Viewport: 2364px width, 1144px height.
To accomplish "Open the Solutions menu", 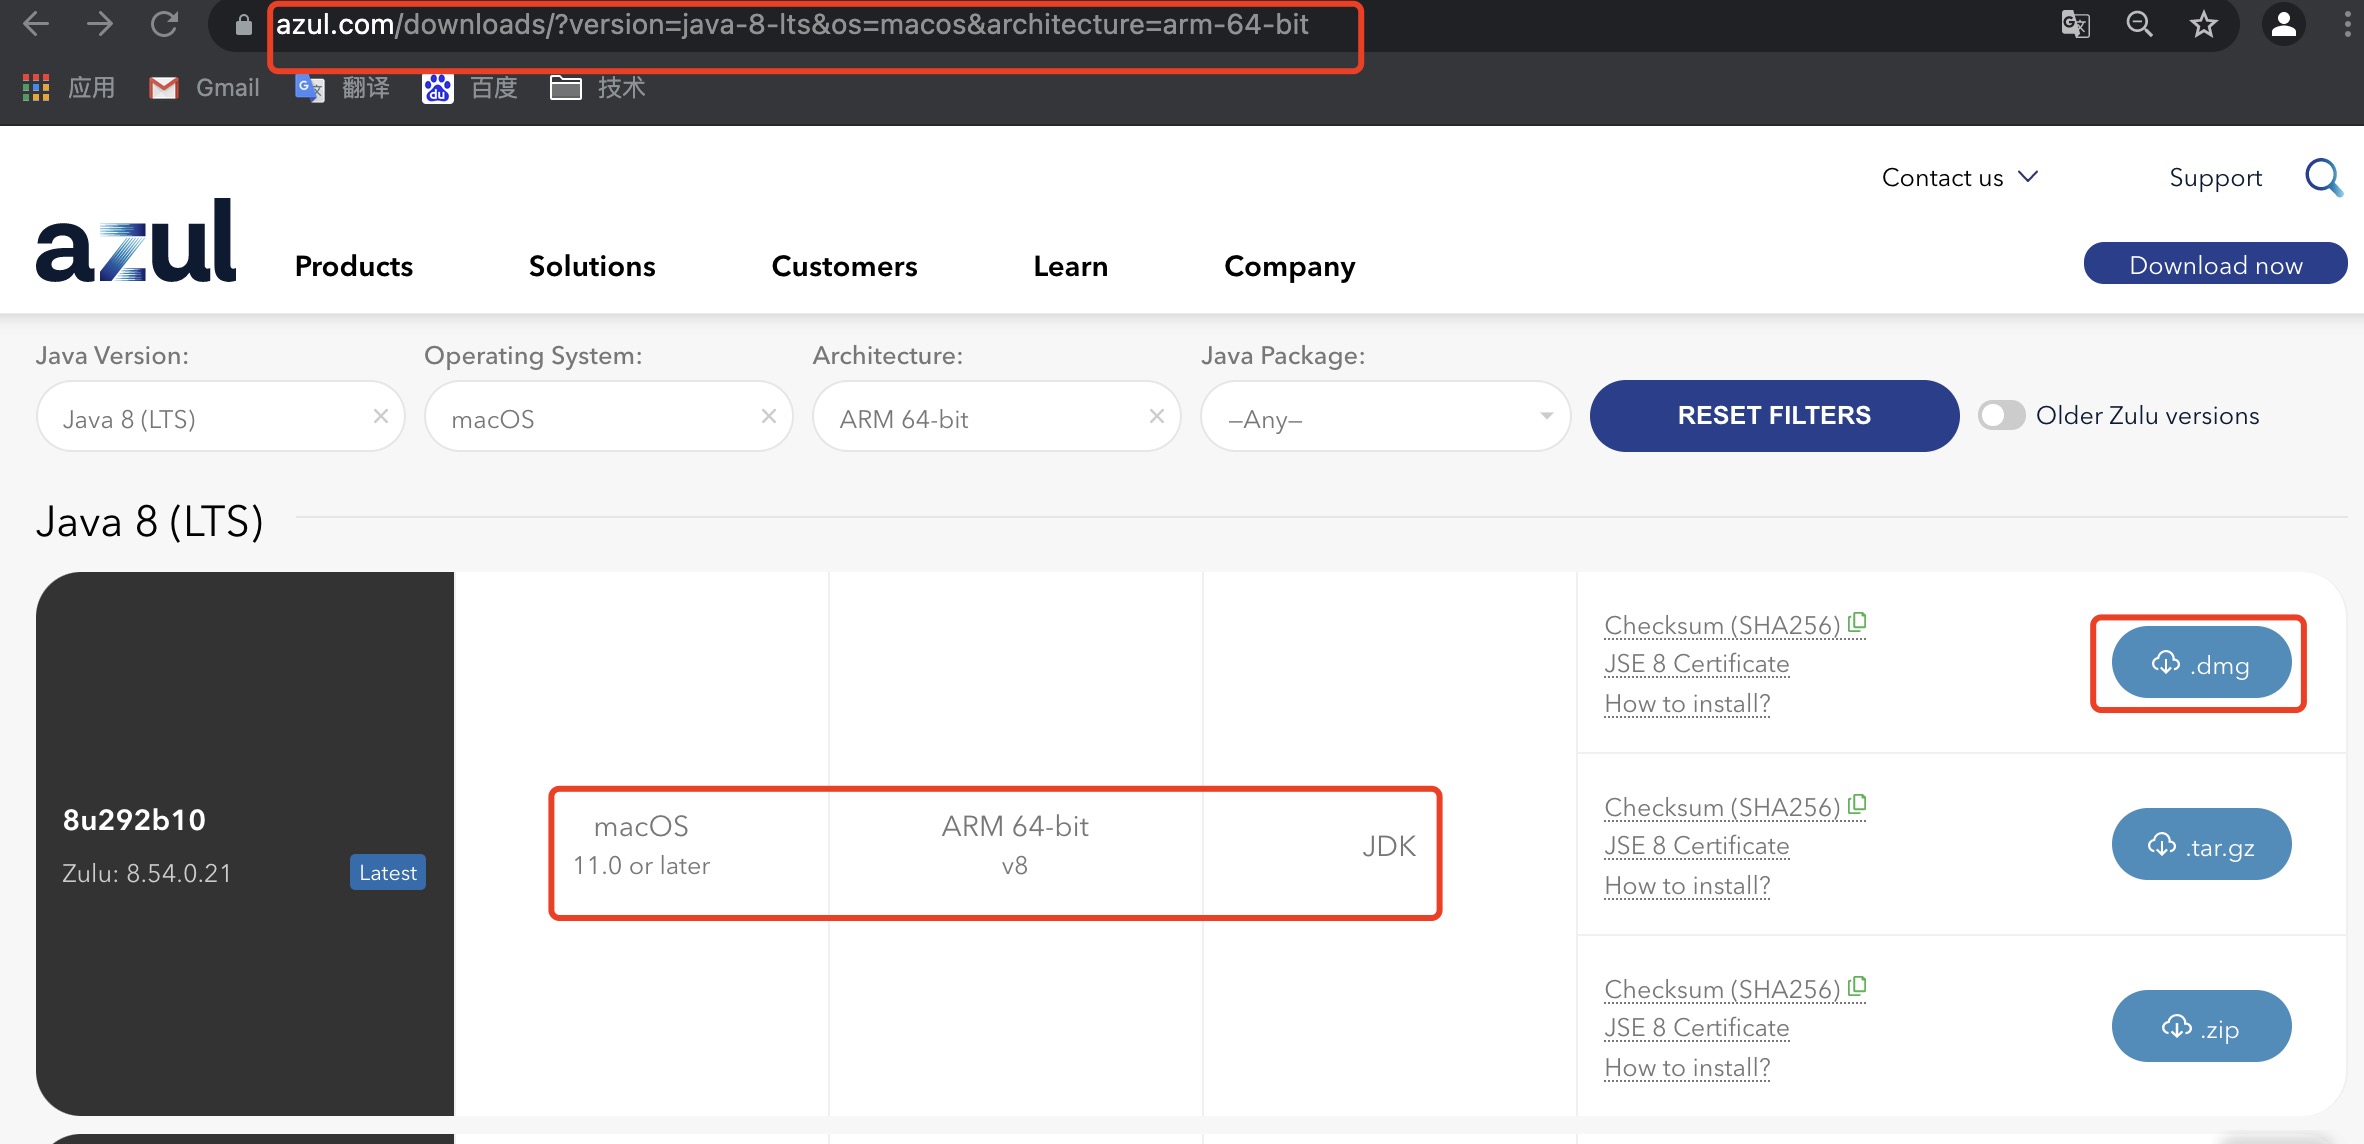I will coord(592,266).
